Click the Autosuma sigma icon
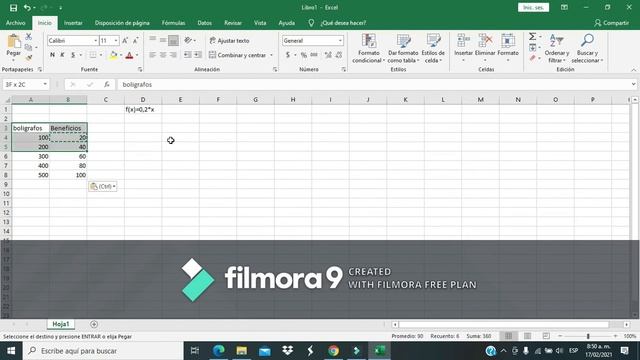Screen dimensions: 640x360 pos(532,37)
